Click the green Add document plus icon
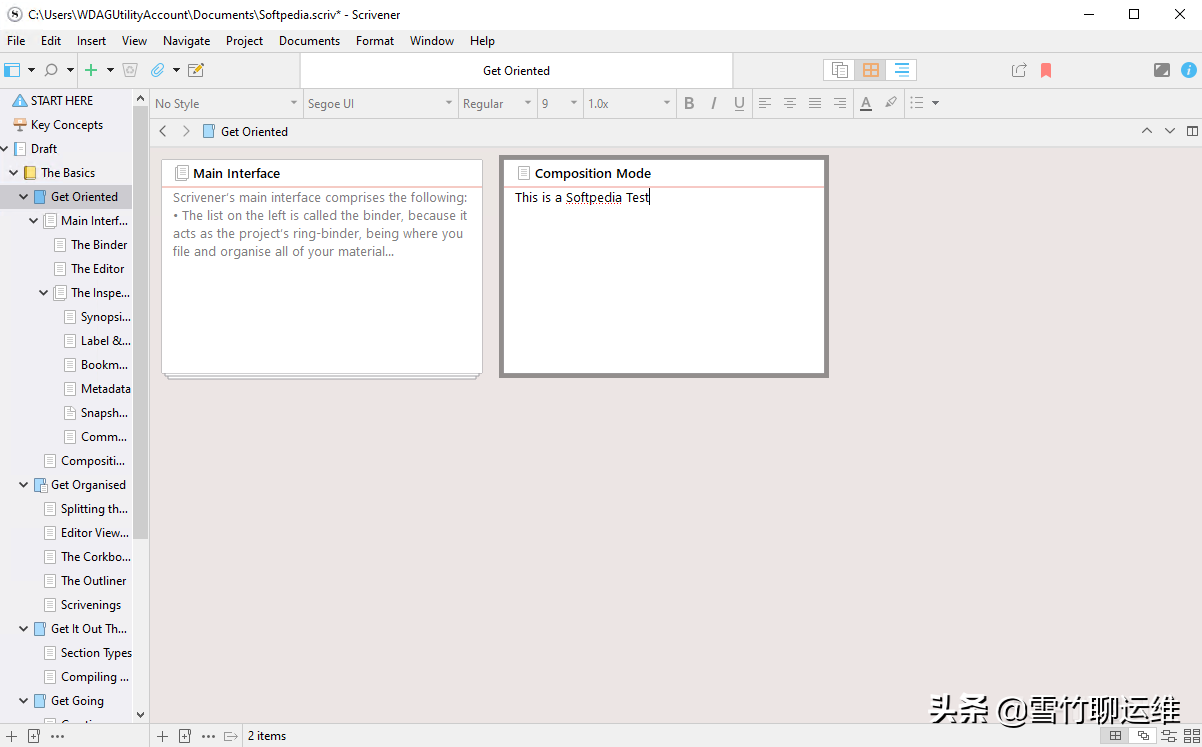The width and height of the screenshot is (1202, 747). (x=91, y=70)
